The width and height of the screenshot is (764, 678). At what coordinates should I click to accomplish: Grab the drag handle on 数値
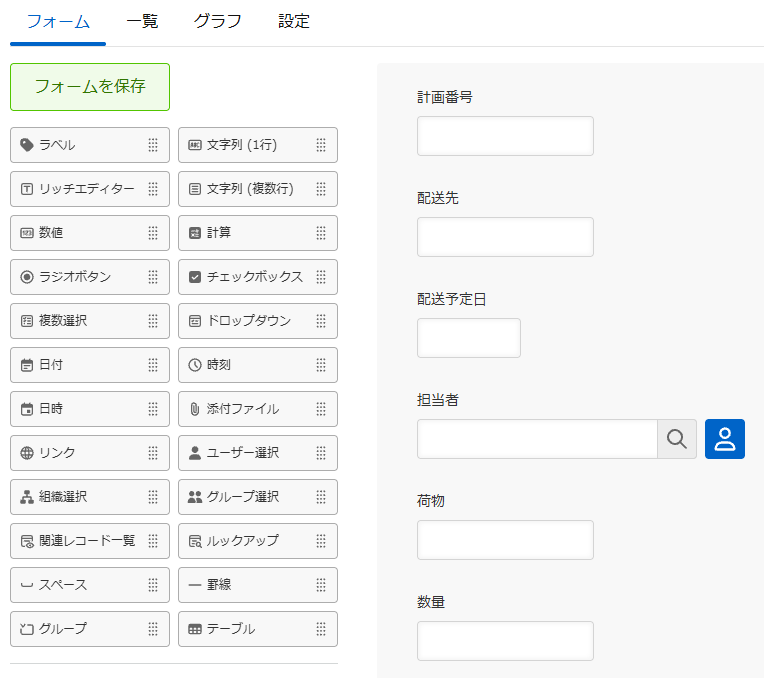[x=153, y=233]
